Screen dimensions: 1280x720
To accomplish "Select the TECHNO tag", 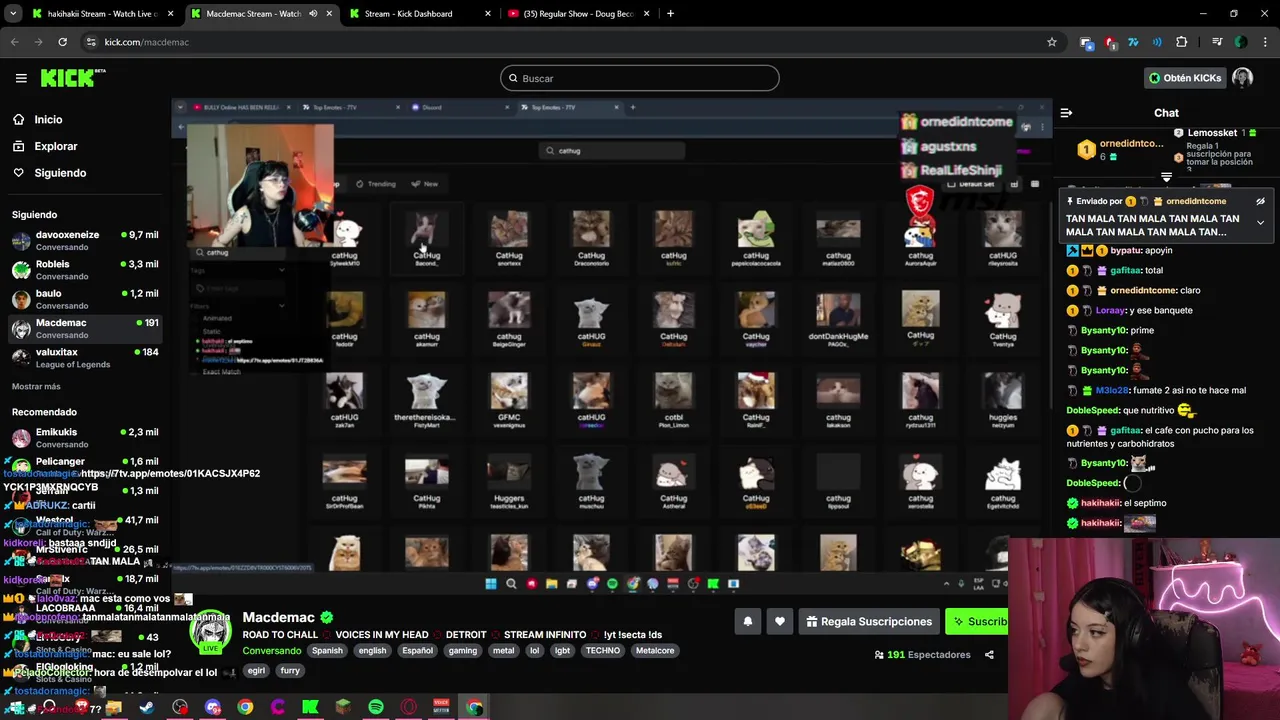I will point(602,651).
